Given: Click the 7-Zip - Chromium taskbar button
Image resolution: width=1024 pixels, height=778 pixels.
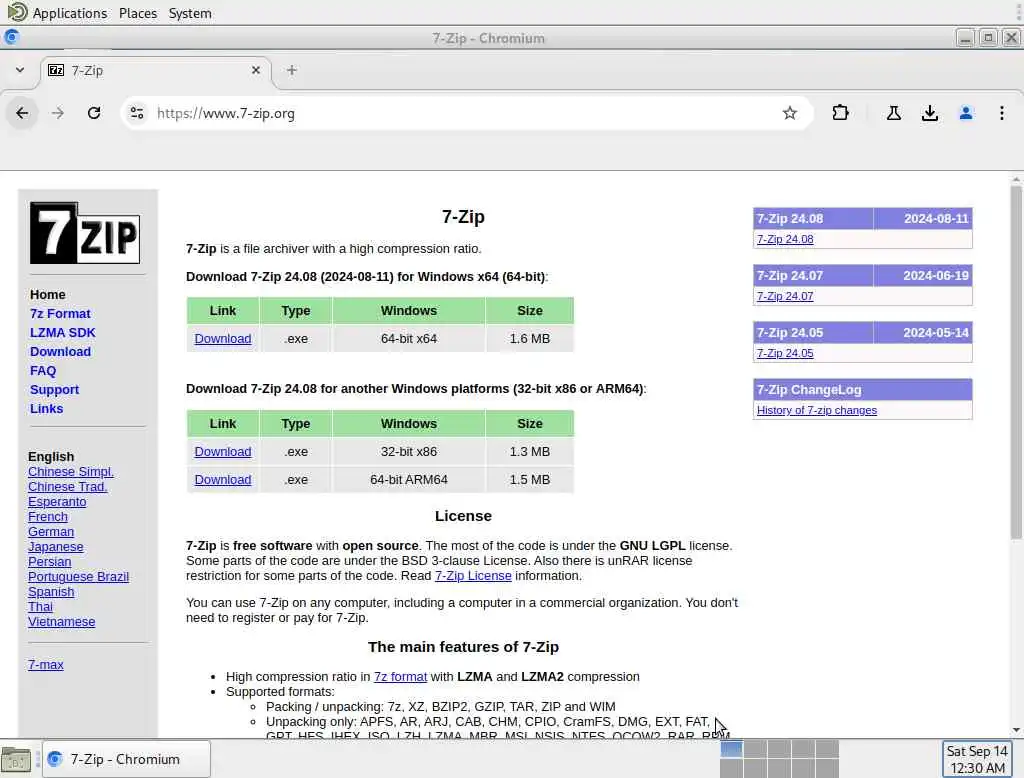Looking at the screenshot, I should 127,759.
